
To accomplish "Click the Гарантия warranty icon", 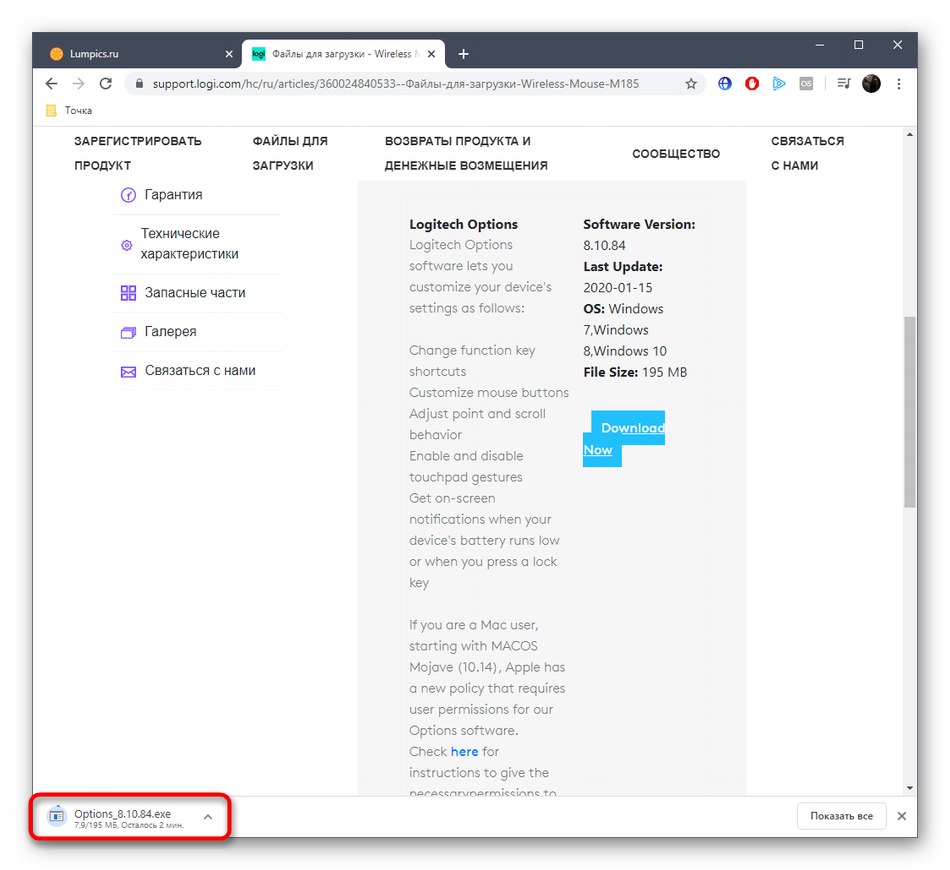I will coord(128,194).
